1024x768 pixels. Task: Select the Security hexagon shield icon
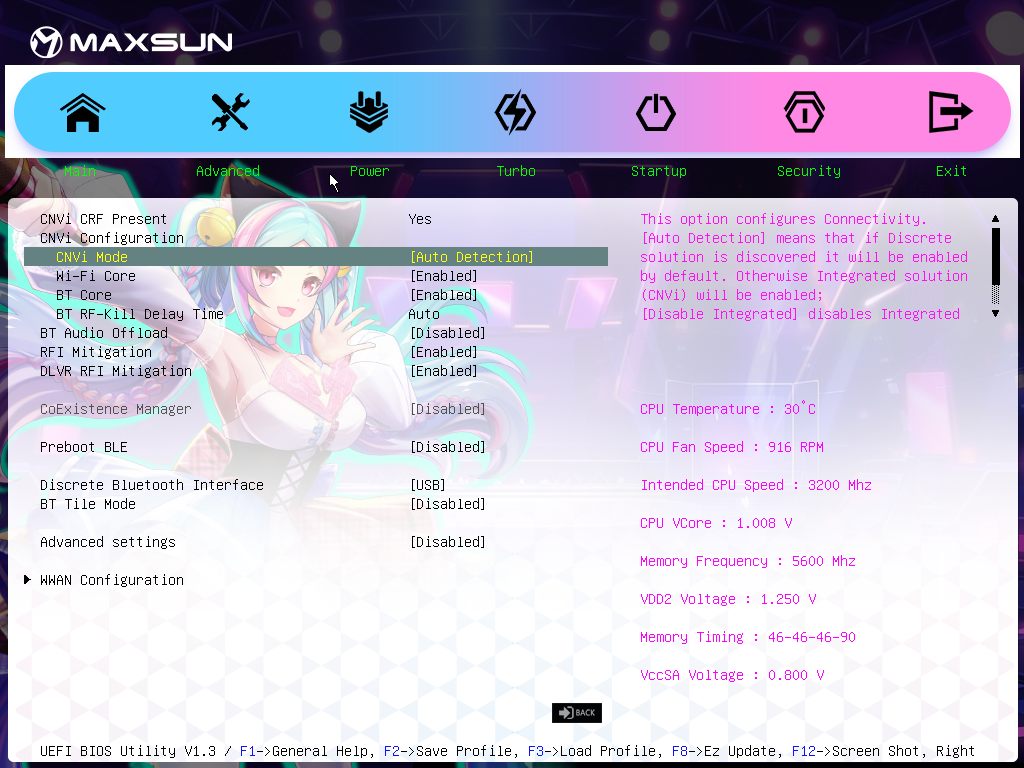[804, 112]
